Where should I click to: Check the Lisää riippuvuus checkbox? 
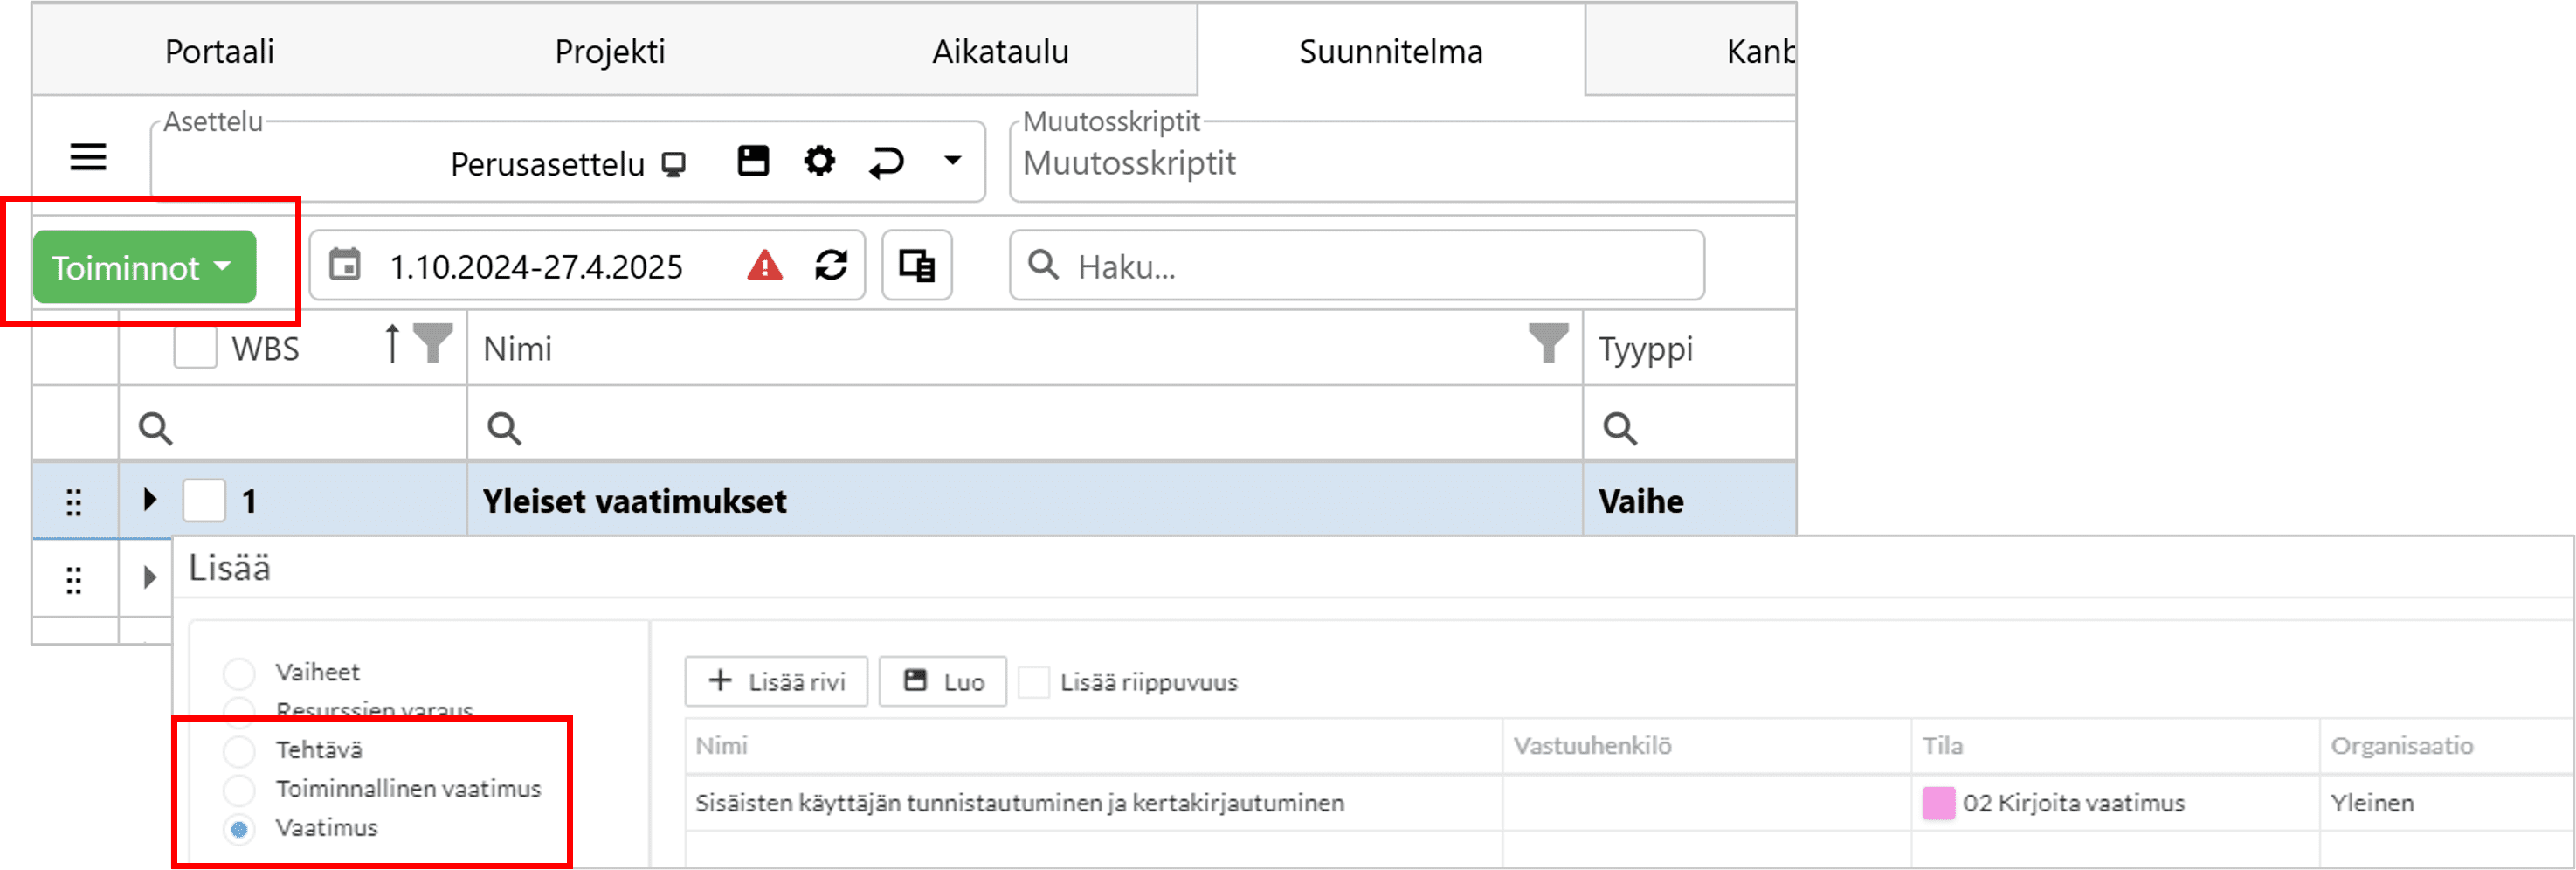1033,682
